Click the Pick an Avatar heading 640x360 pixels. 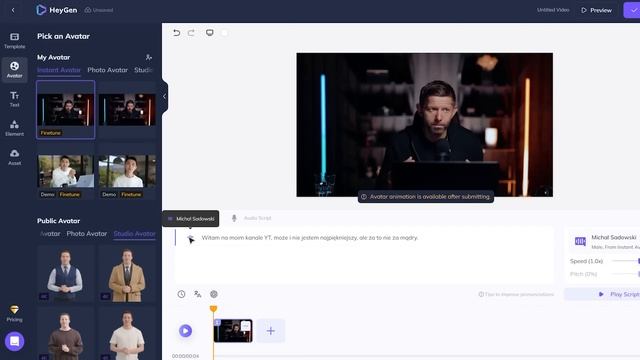[x=63, y=36]
